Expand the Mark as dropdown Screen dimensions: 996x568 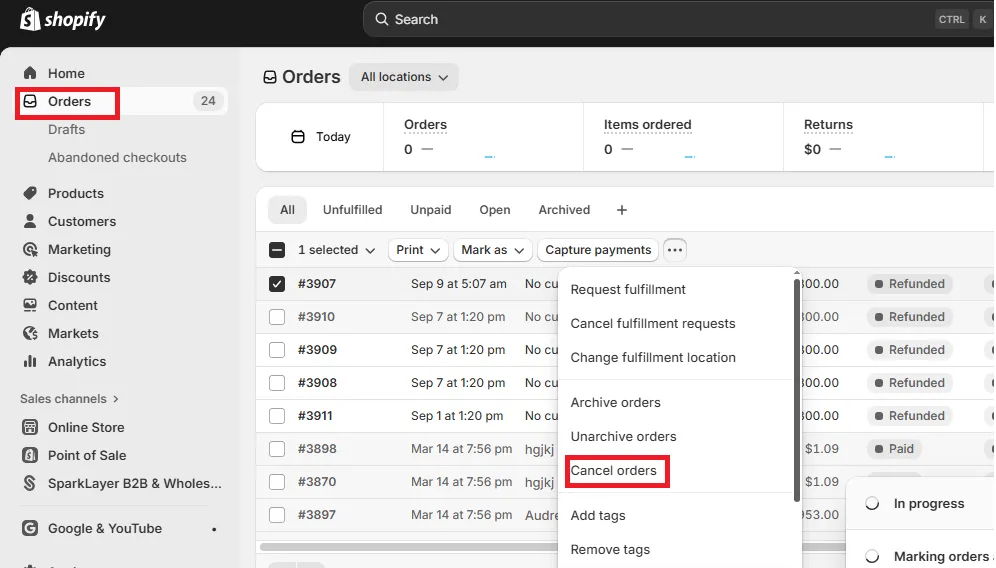click(x=491, y=250)
